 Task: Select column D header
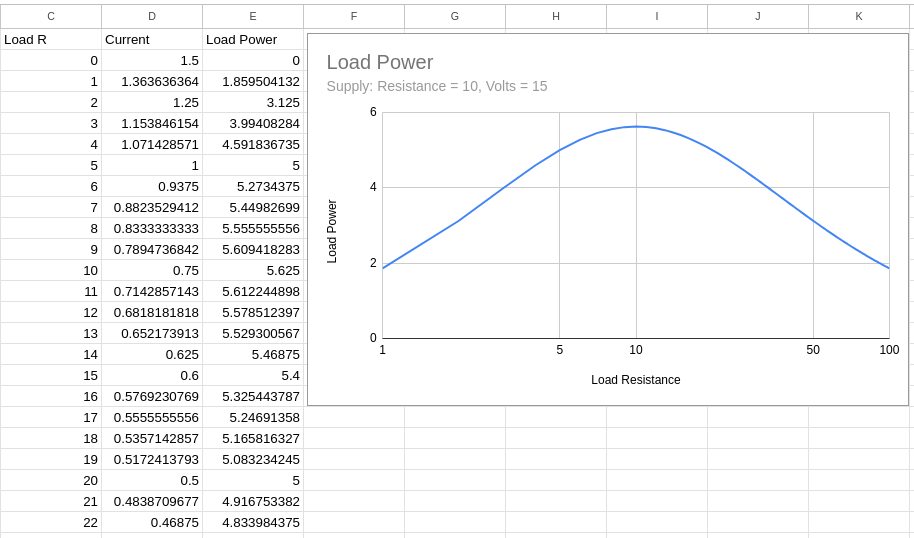click(x=152, y=16)
